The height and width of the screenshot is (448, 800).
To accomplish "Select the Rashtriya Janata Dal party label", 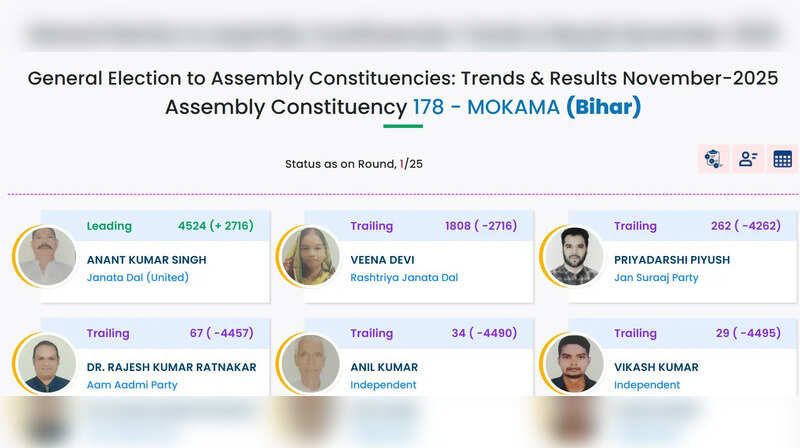I will [x=404, y=278].
